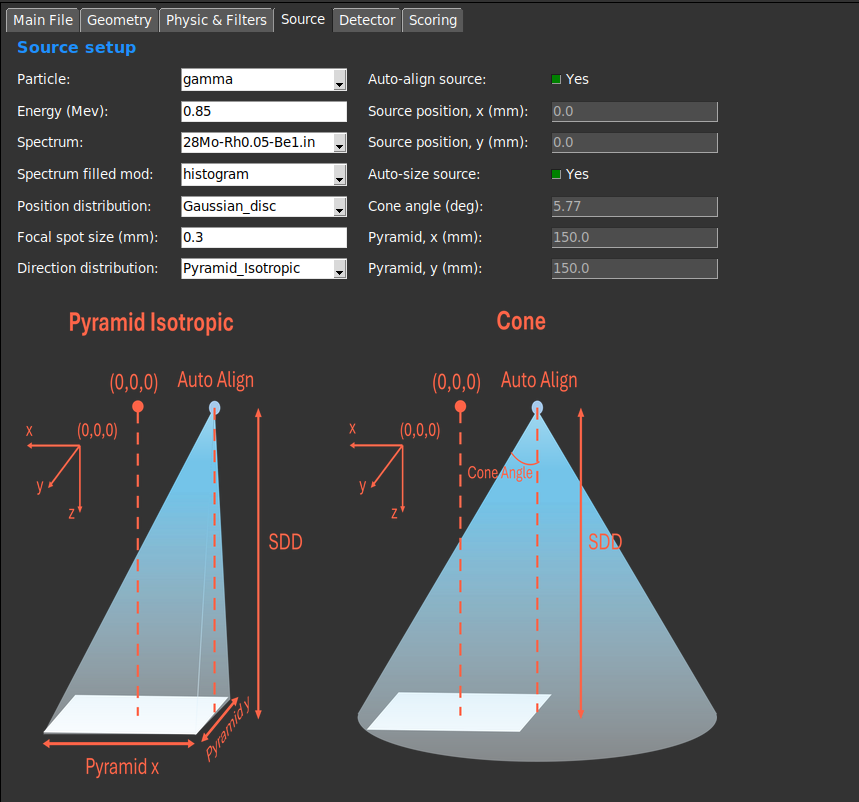Image resolution: width=859 pixels, height=802 pixels.
Task: Click the Cone diagram illustration title
Action: pos(521,321)
